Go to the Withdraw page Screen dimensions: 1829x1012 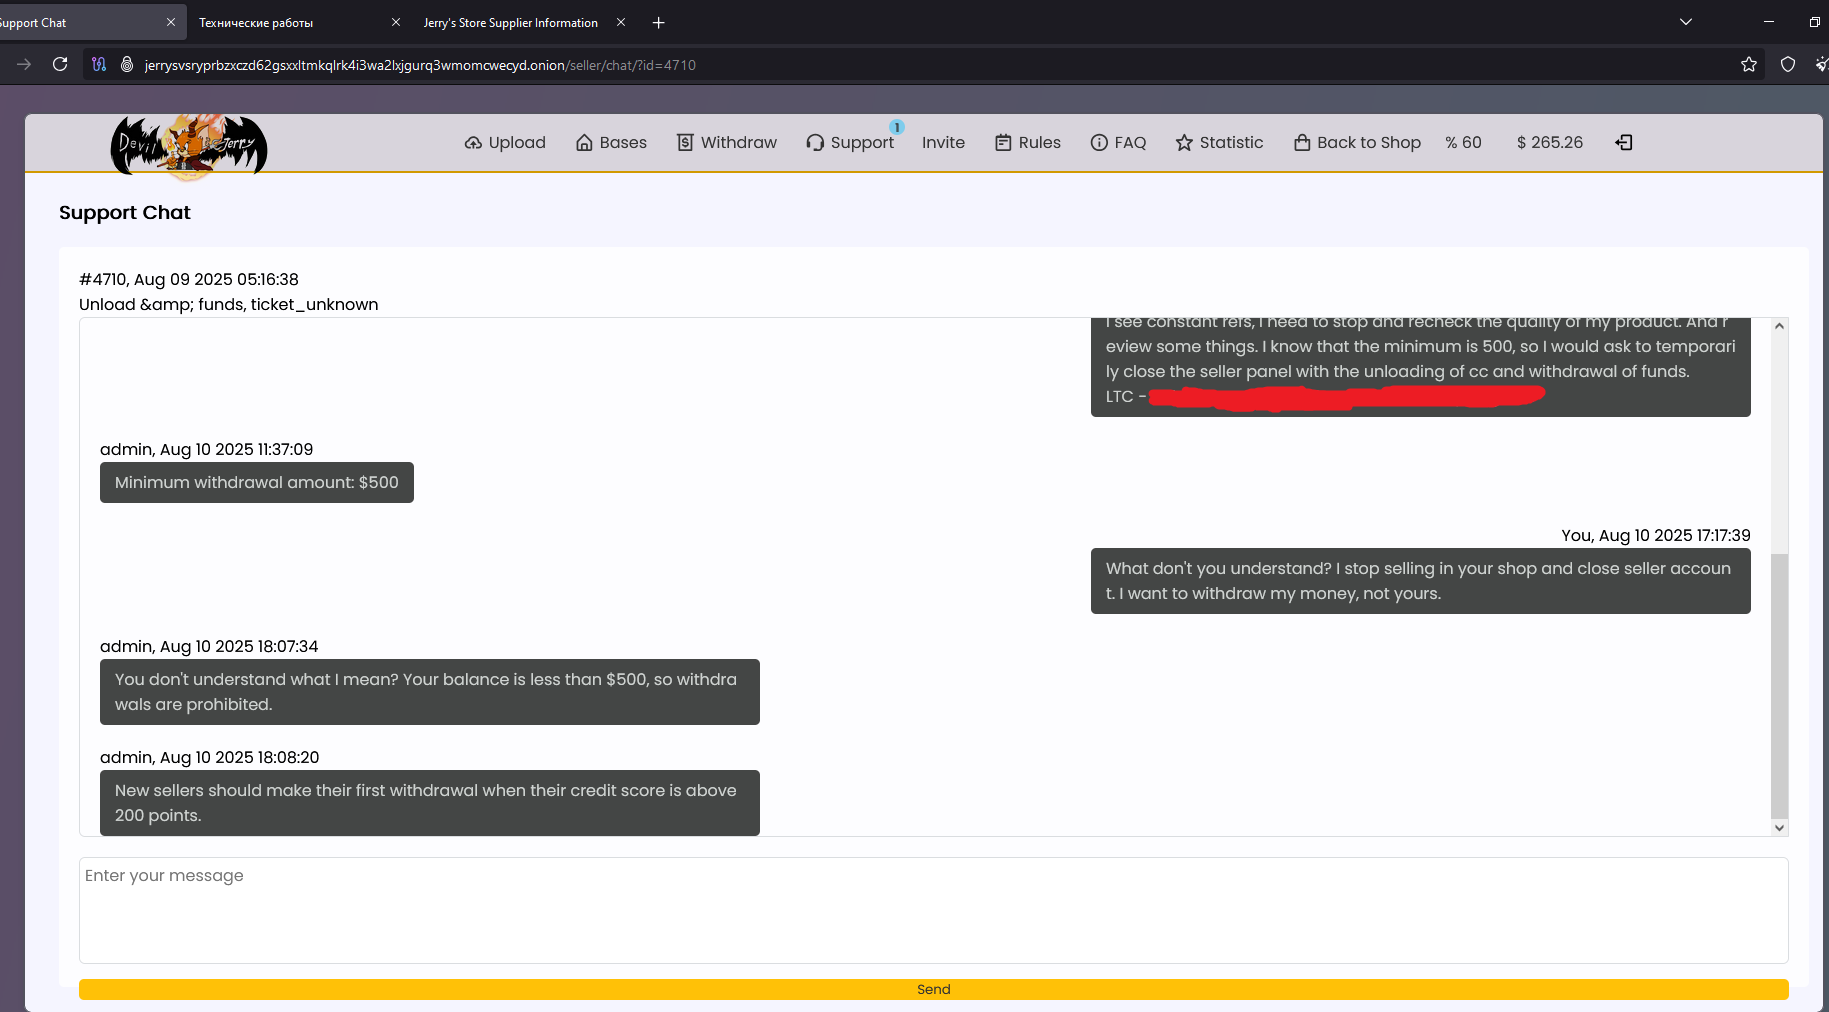(x=727, y=142)
